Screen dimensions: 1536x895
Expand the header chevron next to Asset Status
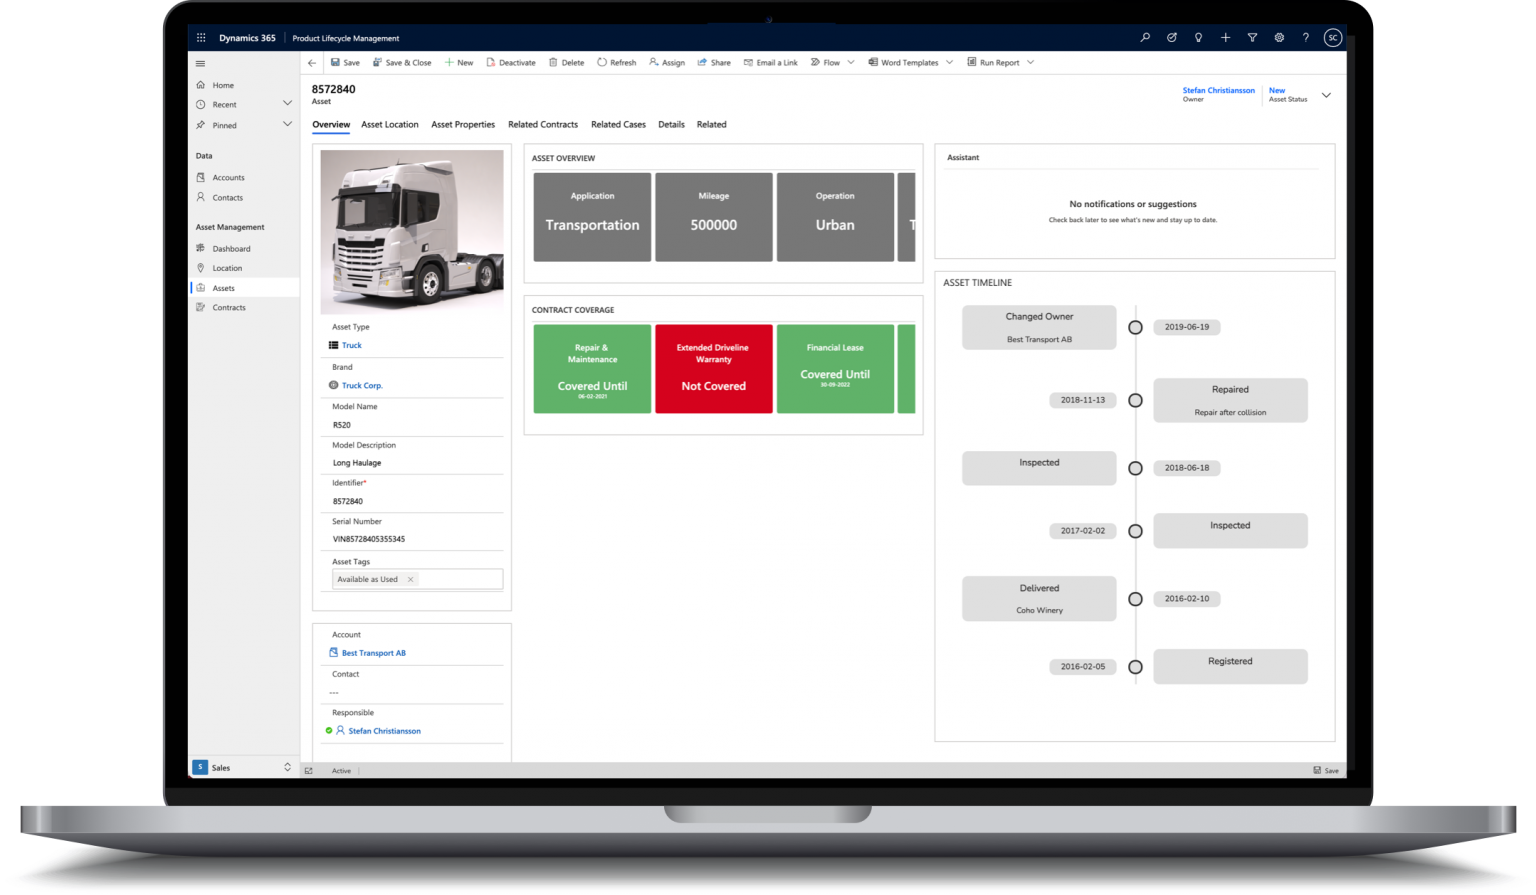tap(1326, 95)
